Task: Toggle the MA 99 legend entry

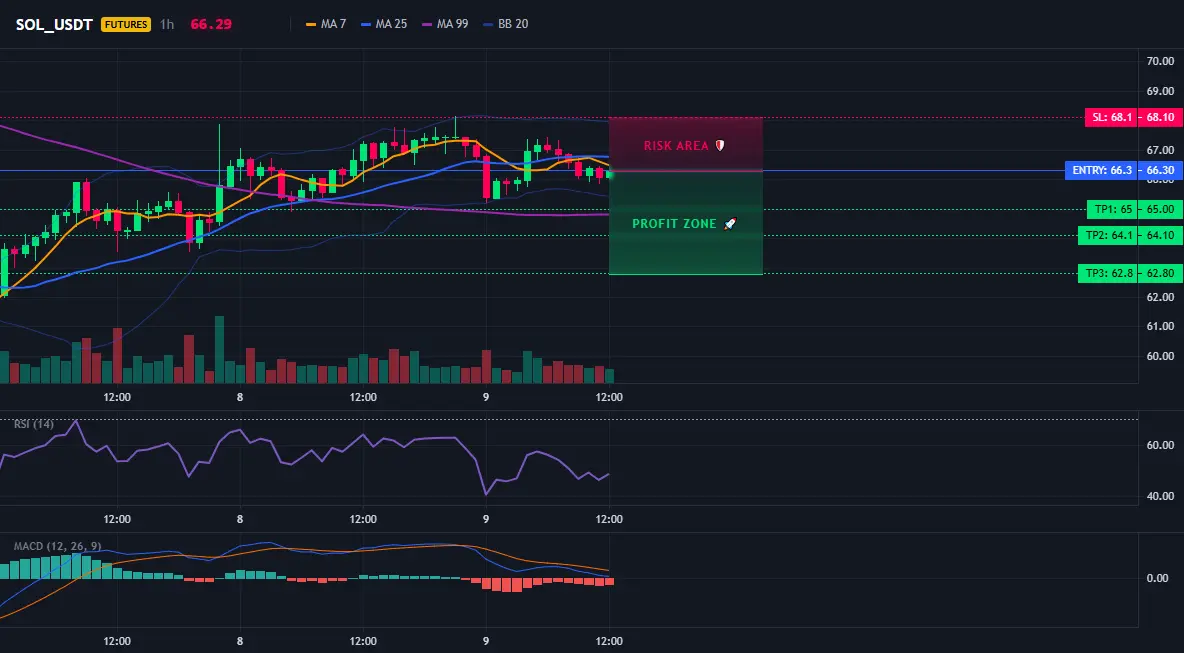Action: (445, 24)
